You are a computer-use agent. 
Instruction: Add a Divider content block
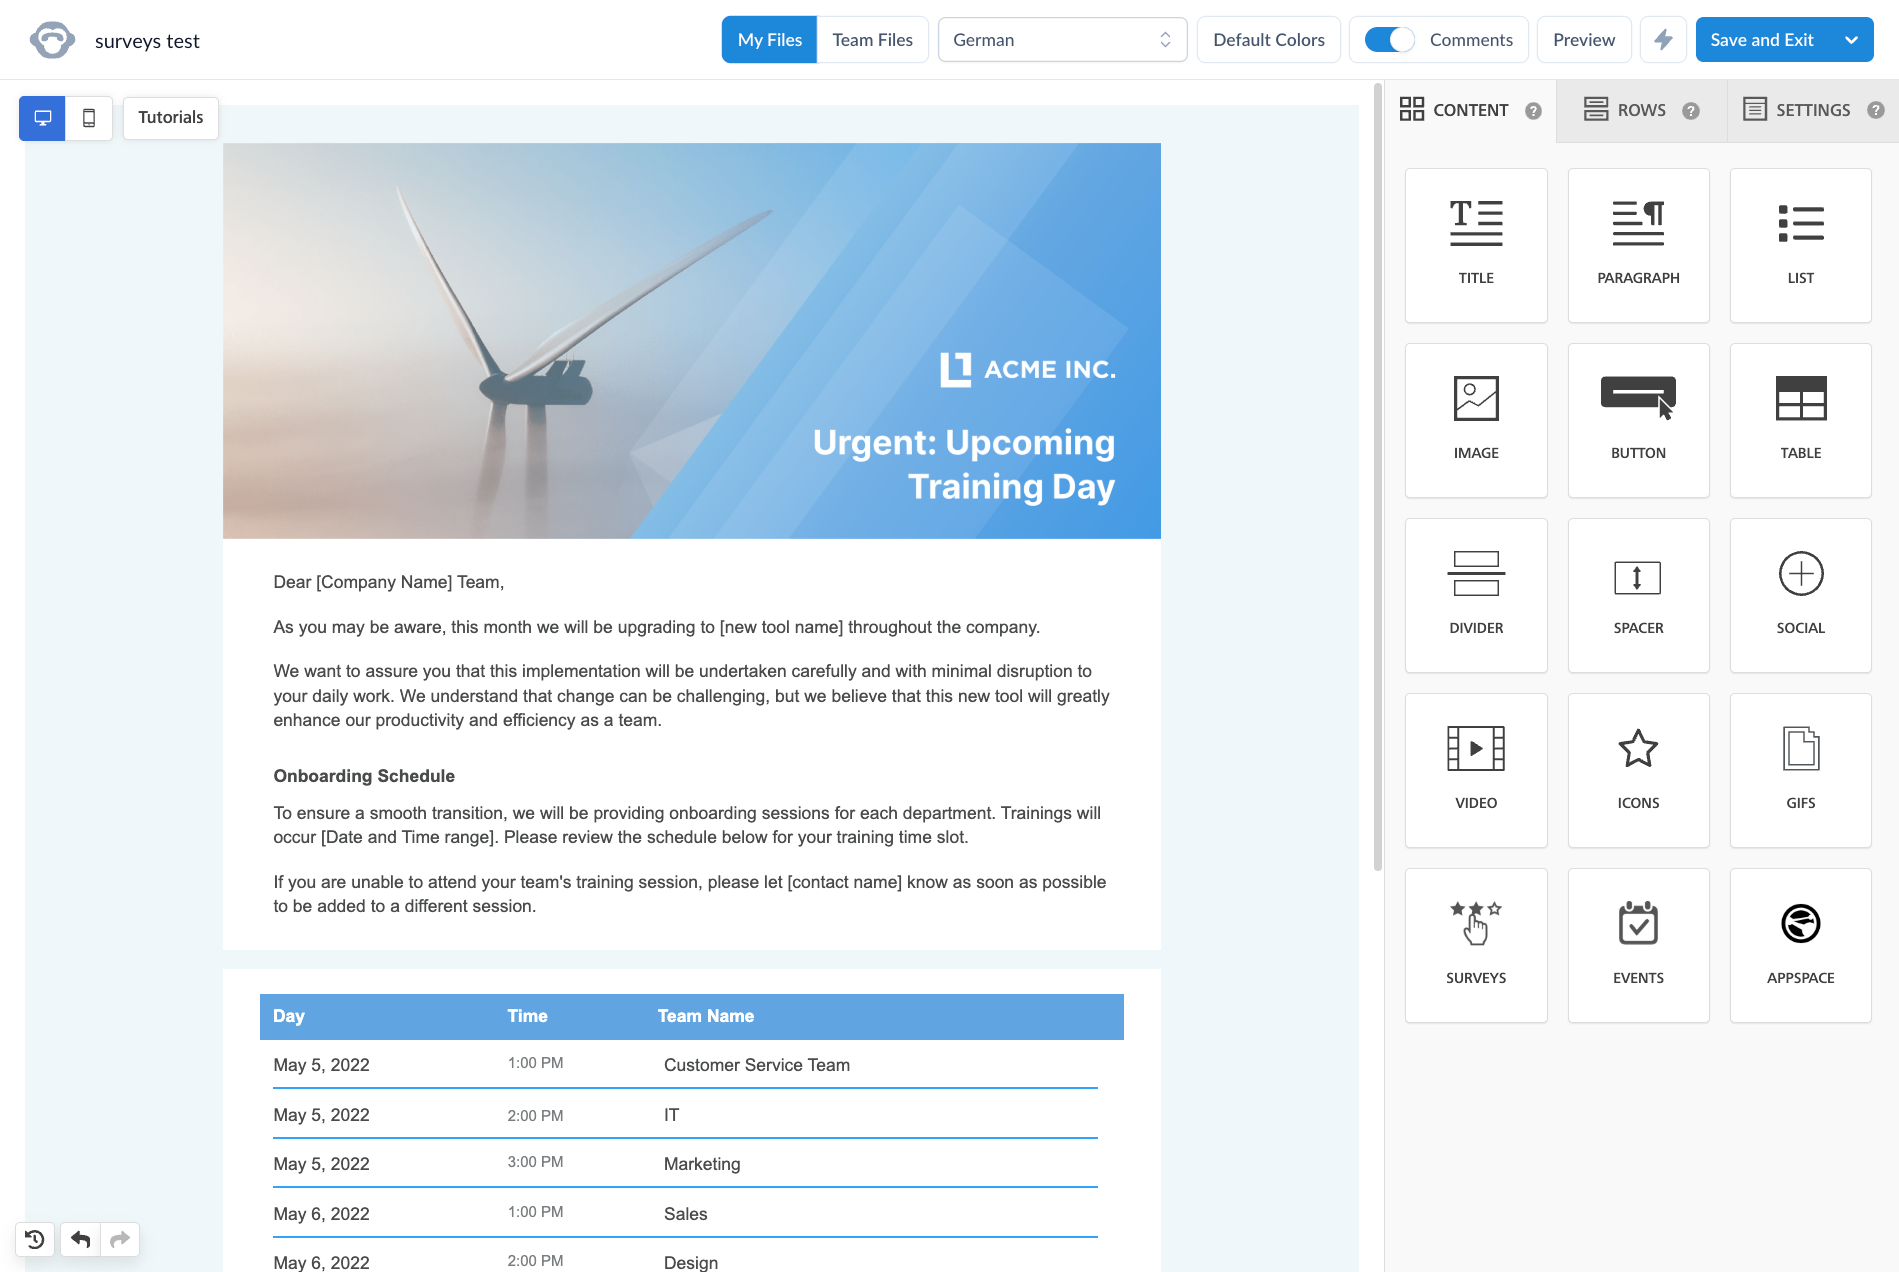pyautogui.click(x=1476, y=595)
